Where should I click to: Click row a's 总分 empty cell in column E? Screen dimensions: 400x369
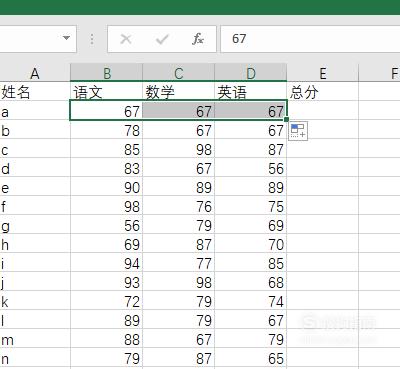point(323,111)
